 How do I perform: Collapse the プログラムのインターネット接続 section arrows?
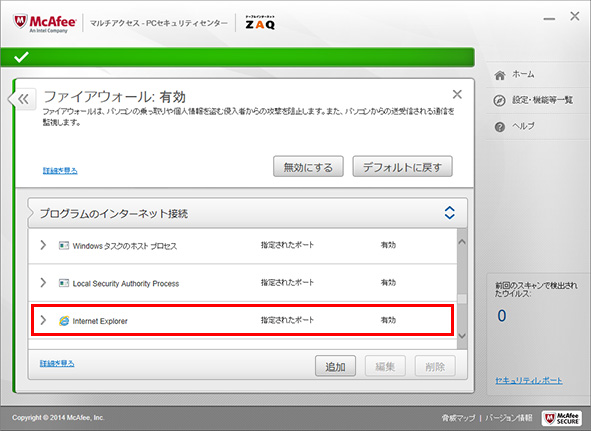click(449, 213)
